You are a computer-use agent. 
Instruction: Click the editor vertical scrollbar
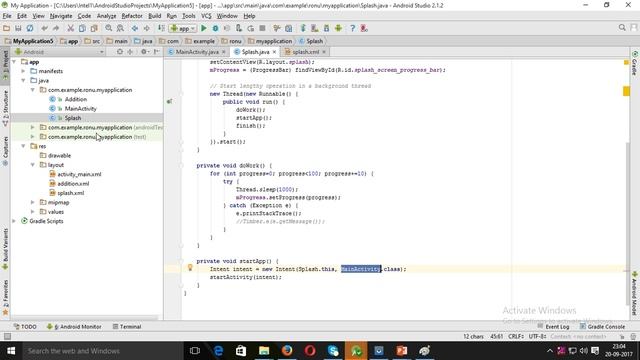[627, 224]
